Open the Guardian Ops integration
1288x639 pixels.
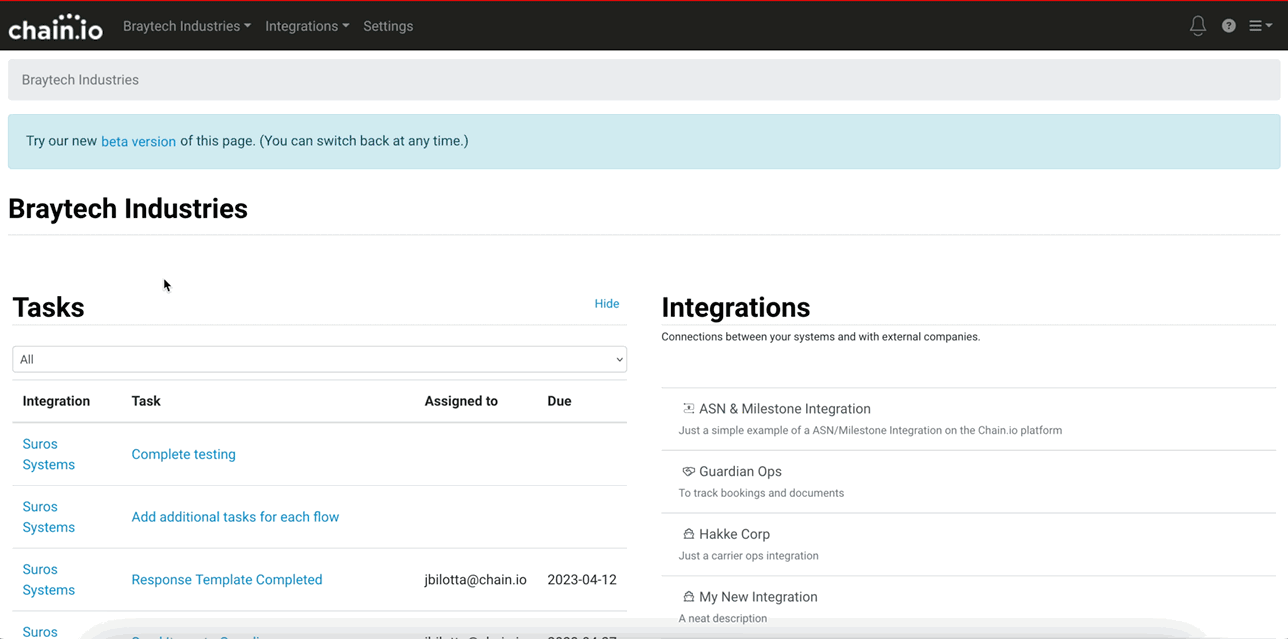point(740,472)
